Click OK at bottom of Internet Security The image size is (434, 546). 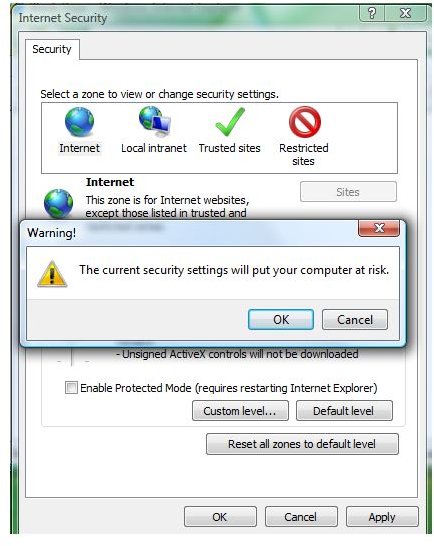point(220,517)
